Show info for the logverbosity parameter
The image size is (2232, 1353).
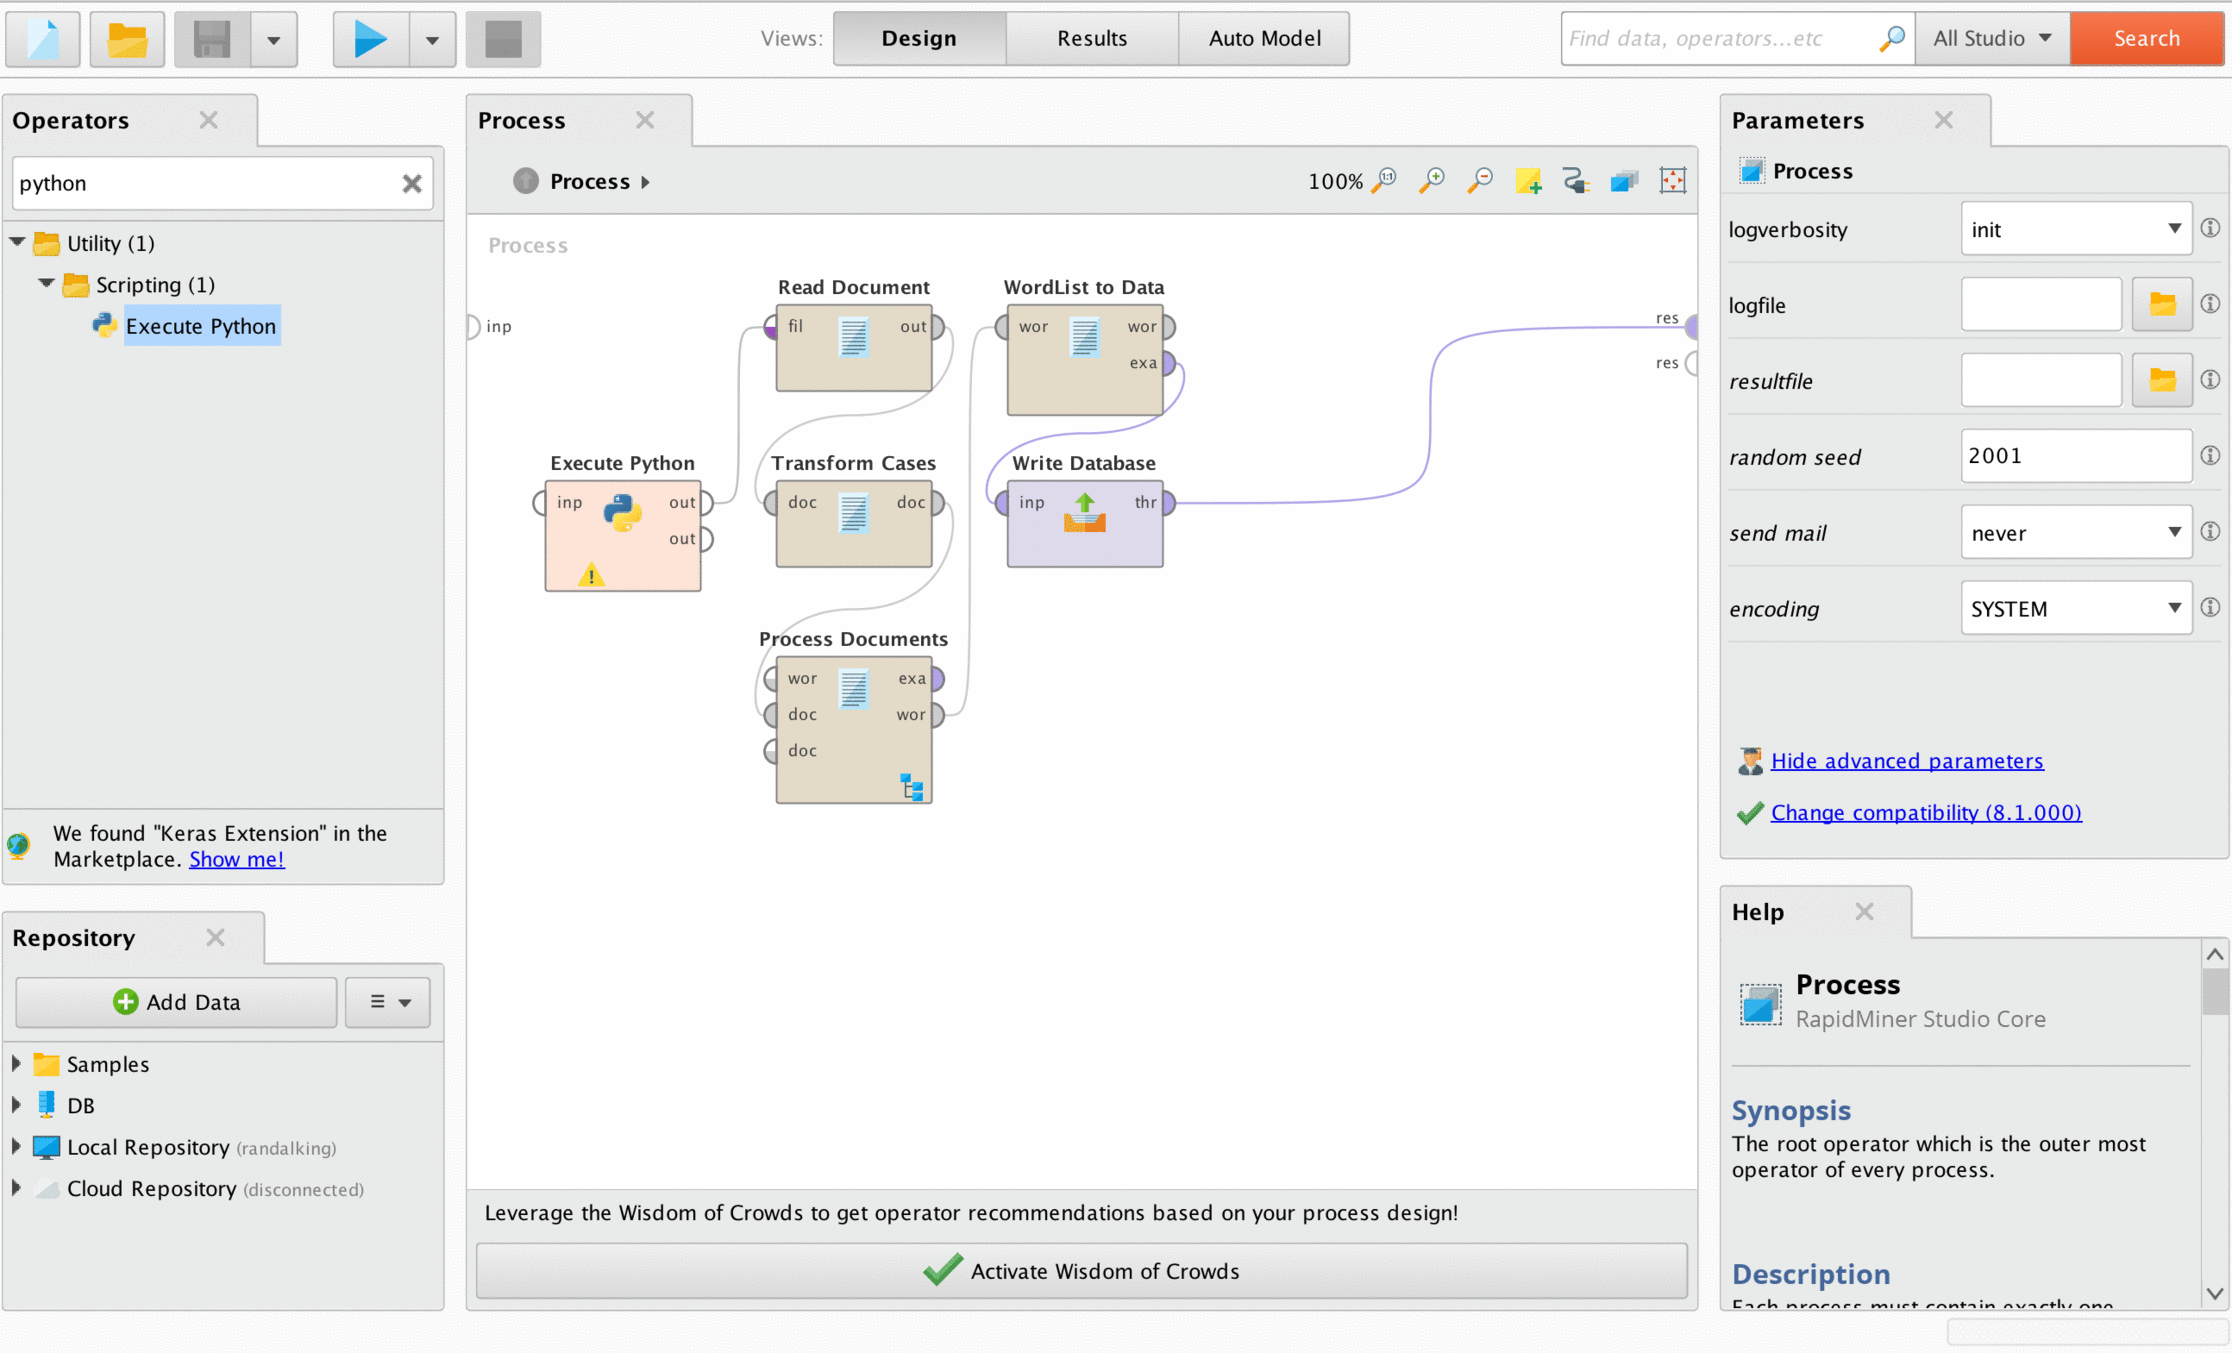tap(2210, 228)
